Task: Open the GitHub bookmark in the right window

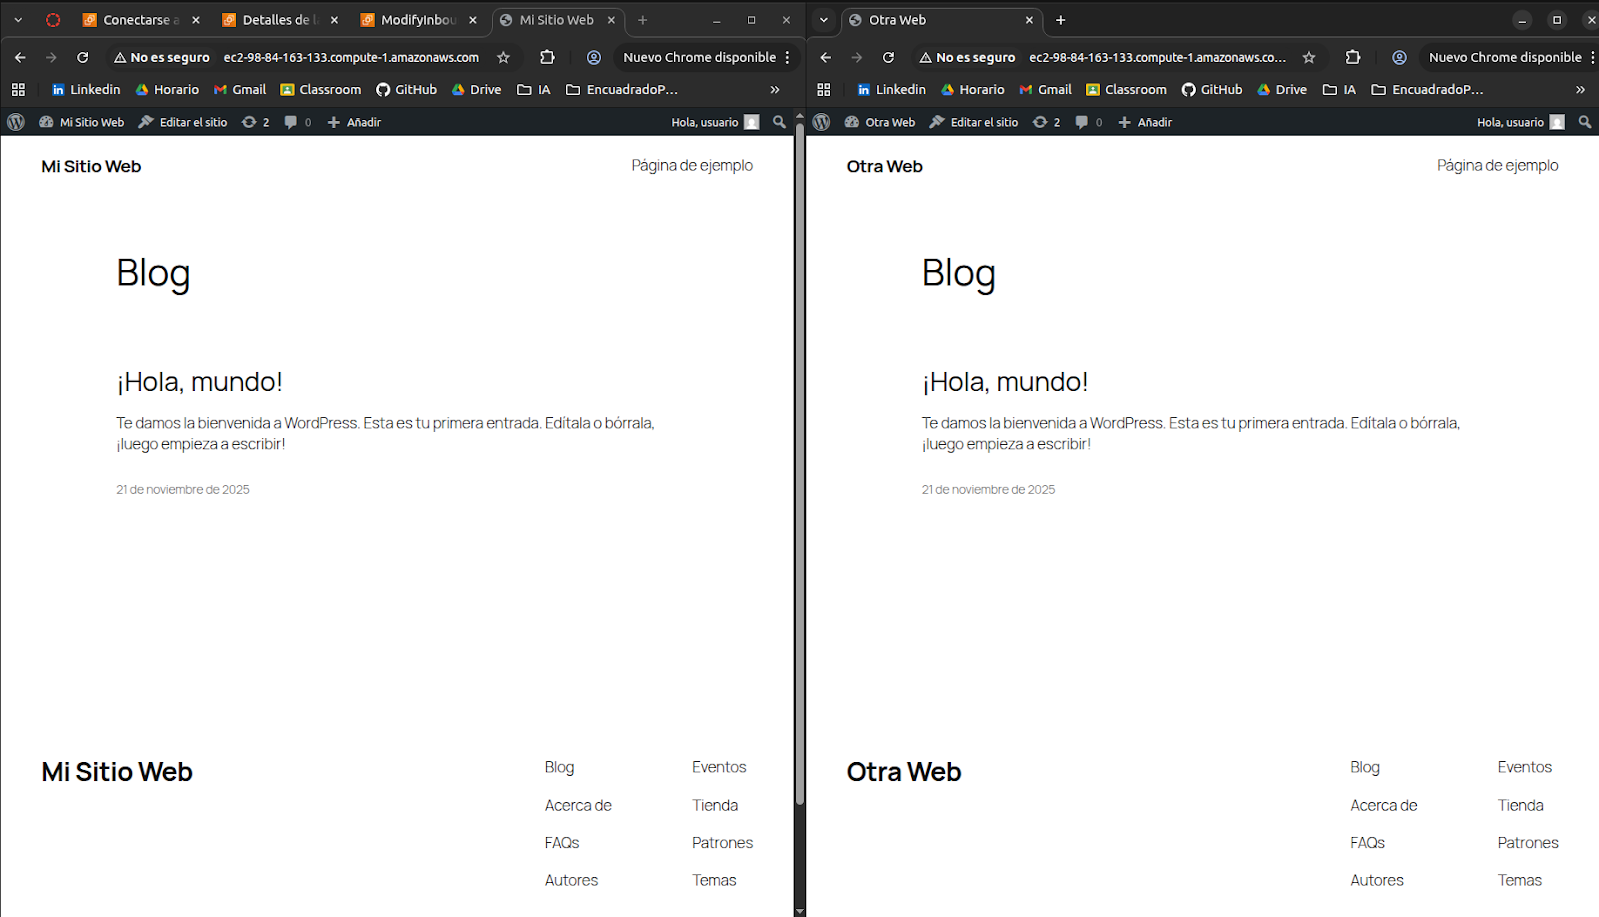Action: pos(1212,90)
